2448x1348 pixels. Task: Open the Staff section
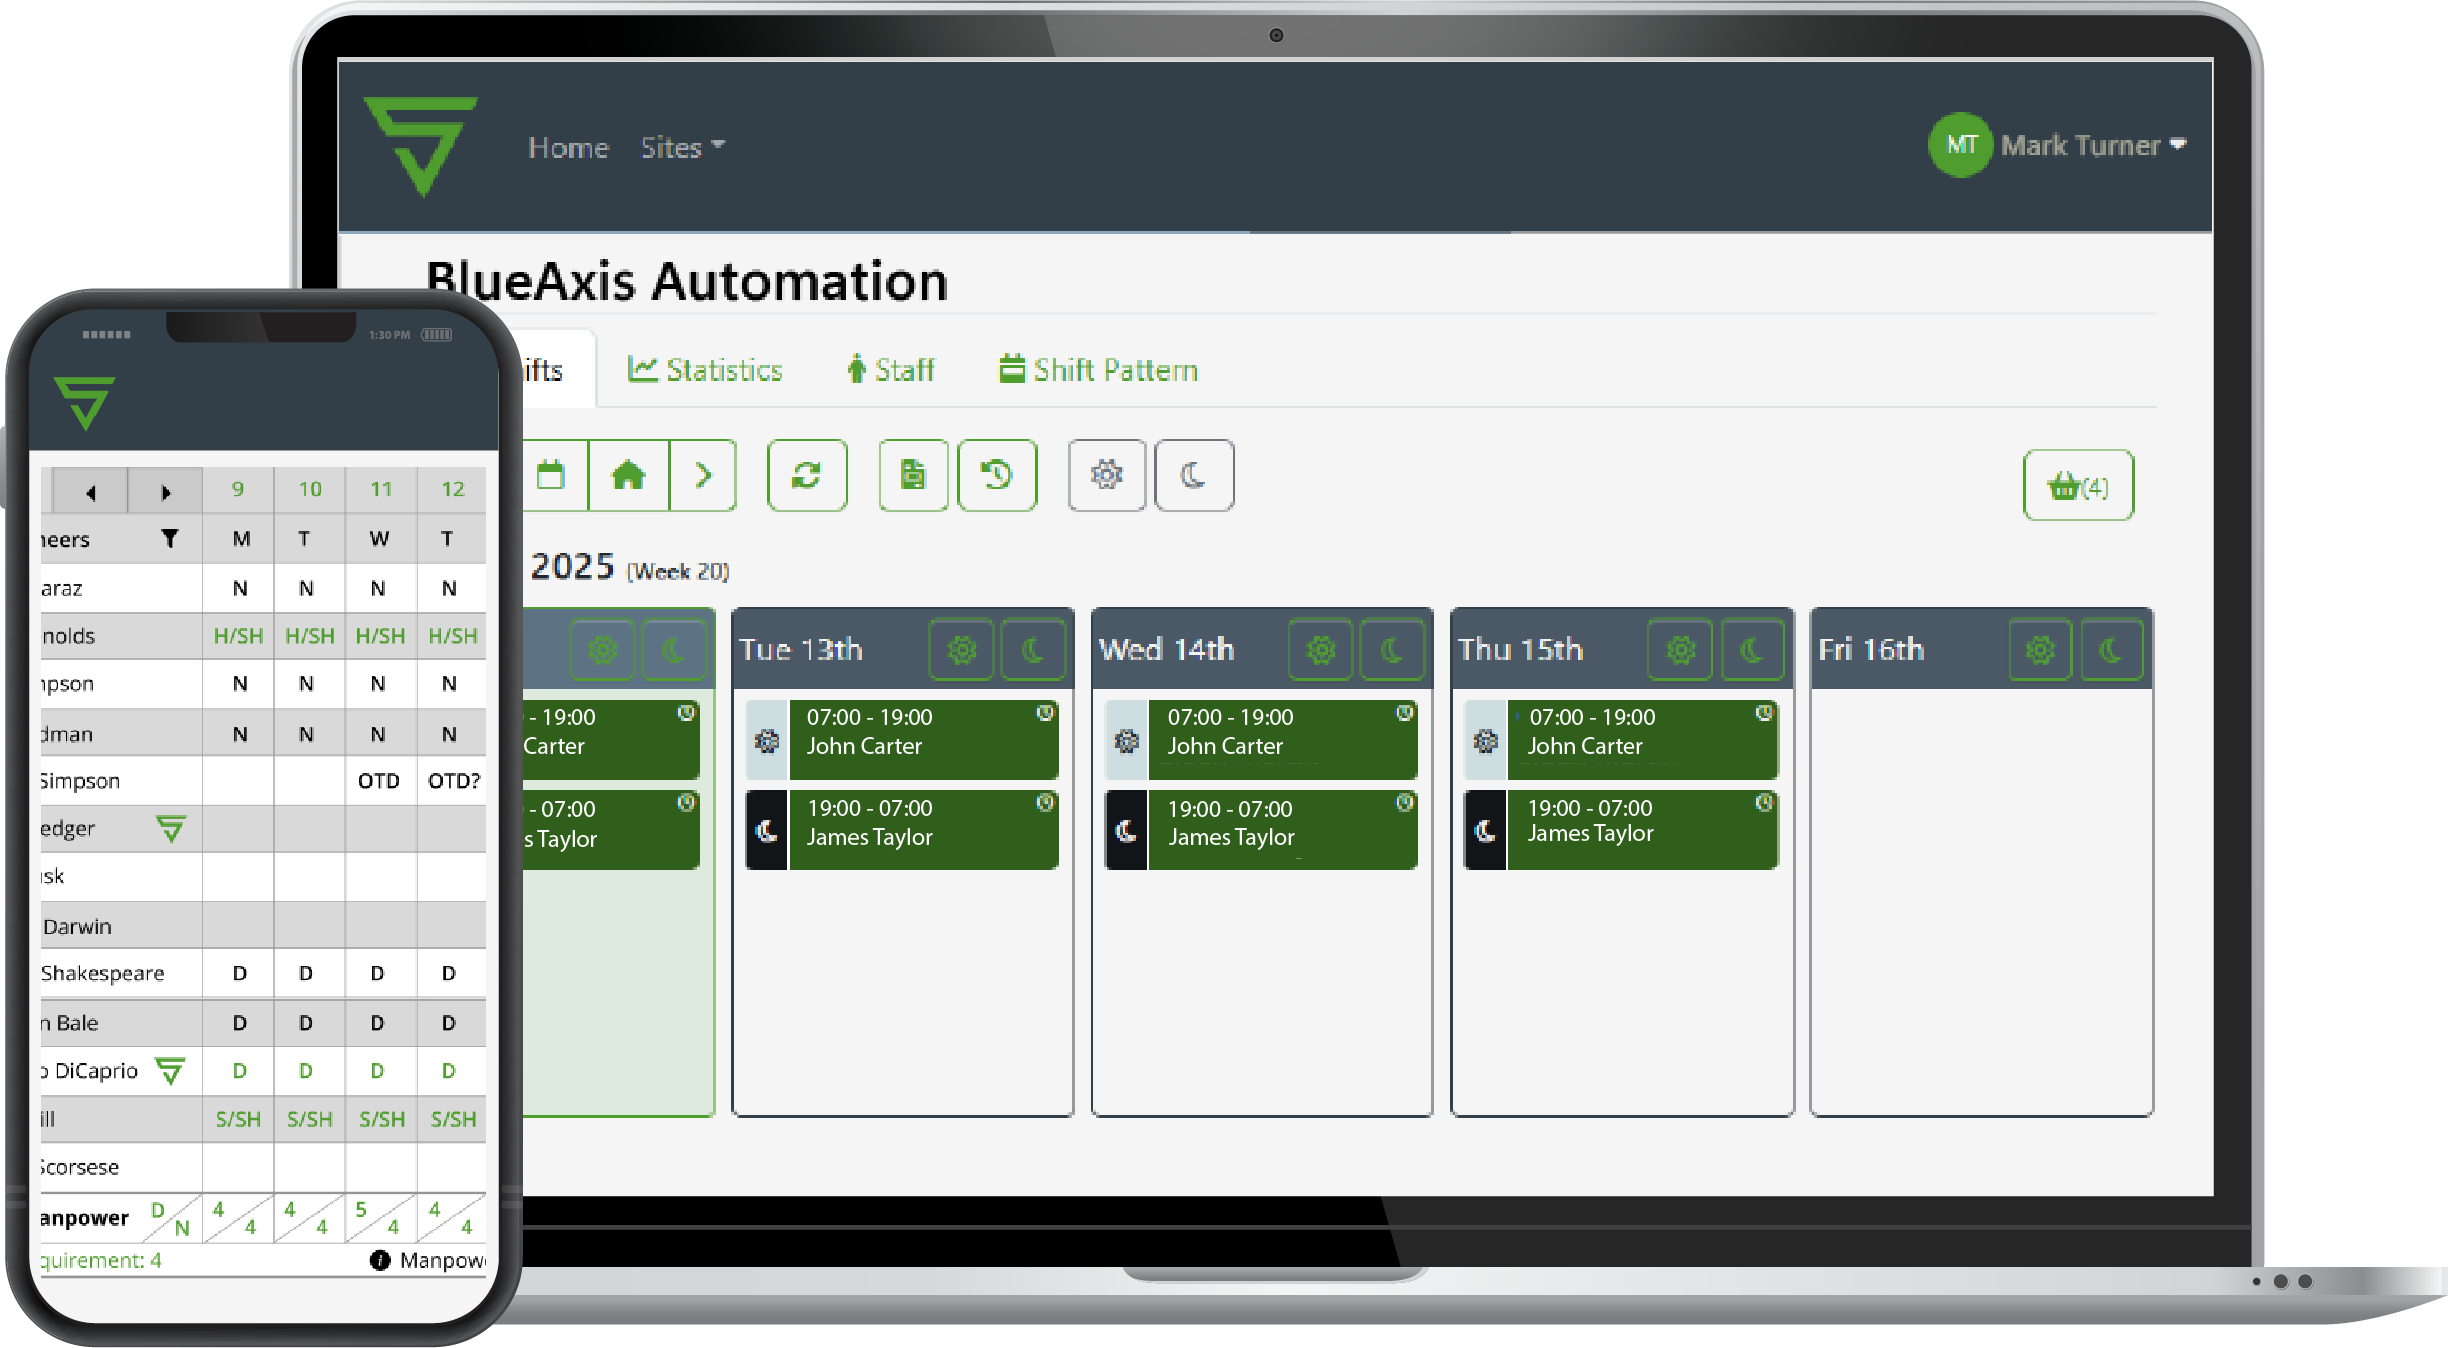[891, 370]
